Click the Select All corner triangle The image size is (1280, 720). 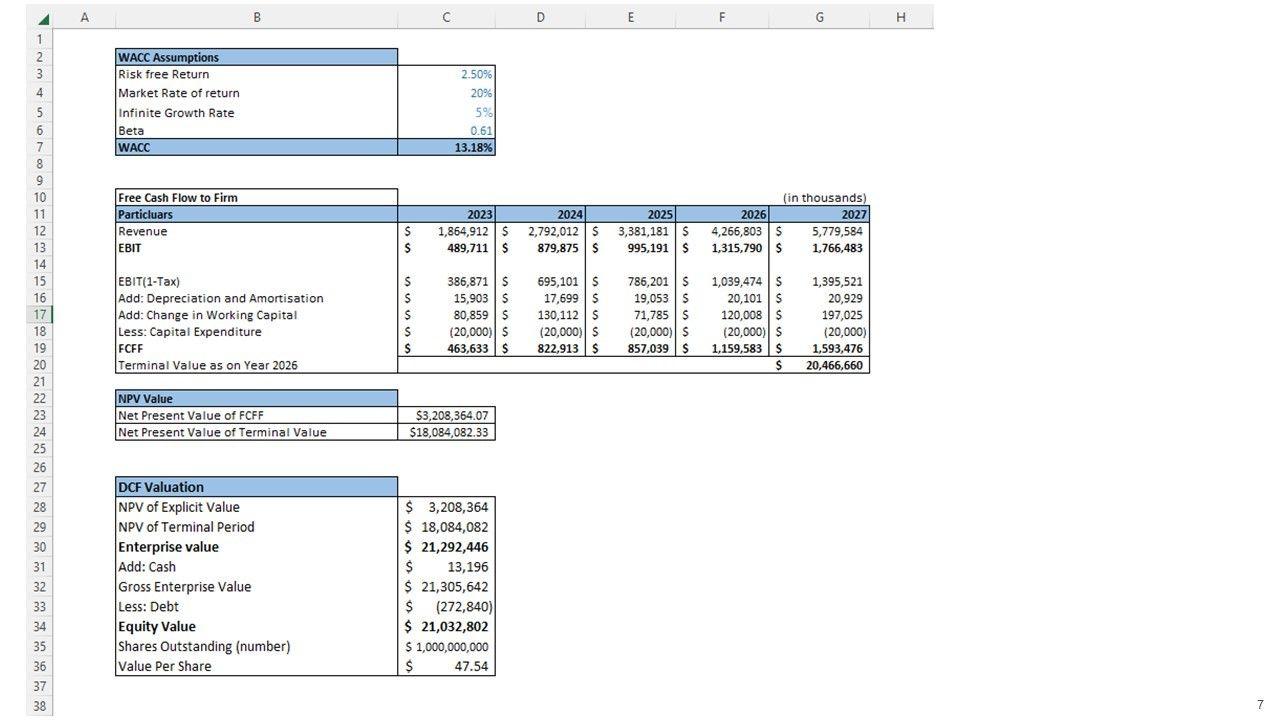click(43, 18)
